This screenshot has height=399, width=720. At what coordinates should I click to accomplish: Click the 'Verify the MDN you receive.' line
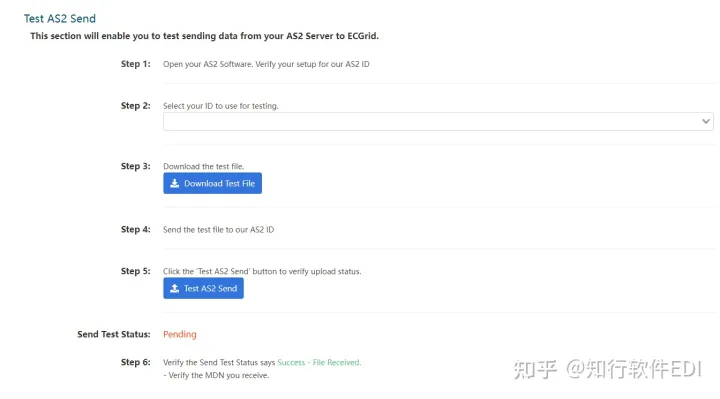[216, 375]
